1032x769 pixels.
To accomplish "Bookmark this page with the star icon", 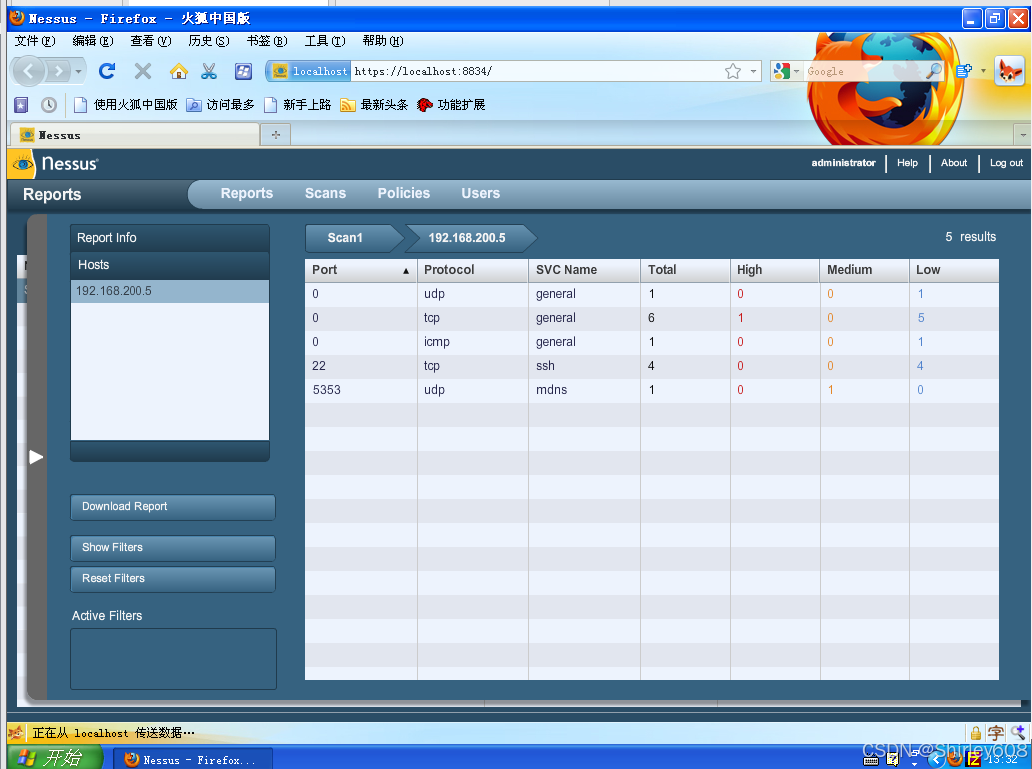I will pos(733,71).
